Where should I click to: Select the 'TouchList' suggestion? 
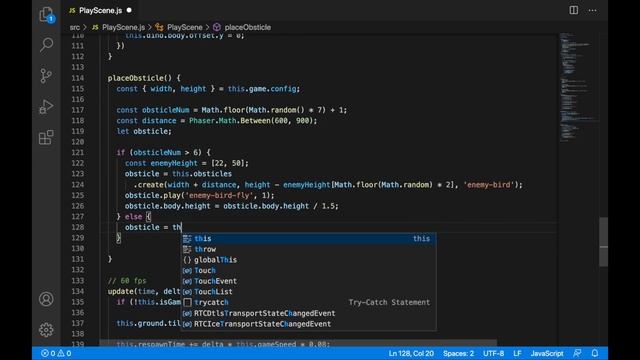309,291
